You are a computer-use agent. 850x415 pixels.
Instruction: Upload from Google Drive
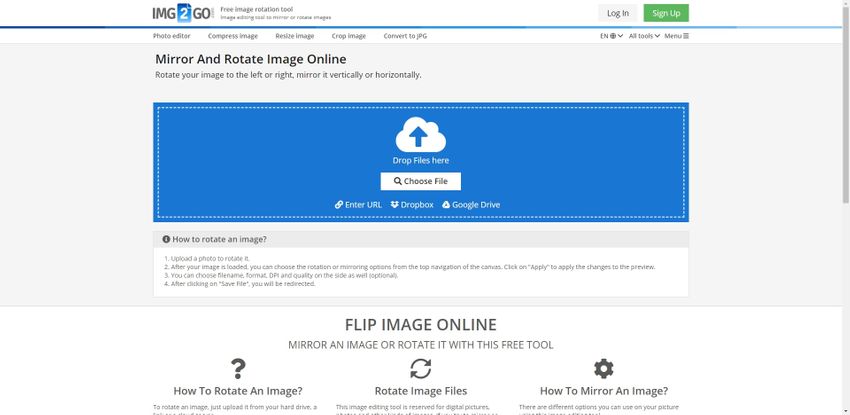pos(471,205)
